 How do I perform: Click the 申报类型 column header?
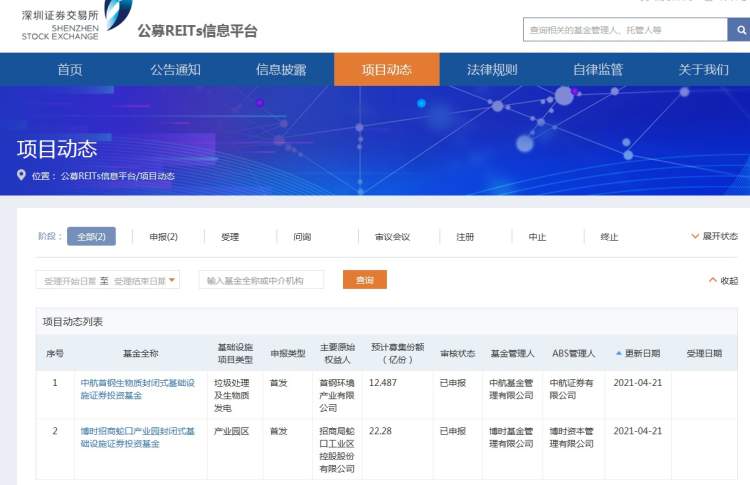pos(288,353)
